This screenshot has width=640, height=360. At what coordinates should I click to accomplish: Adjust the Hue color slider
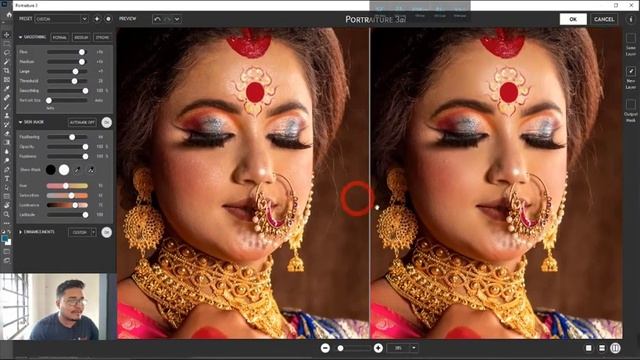(x=67, y=186)
